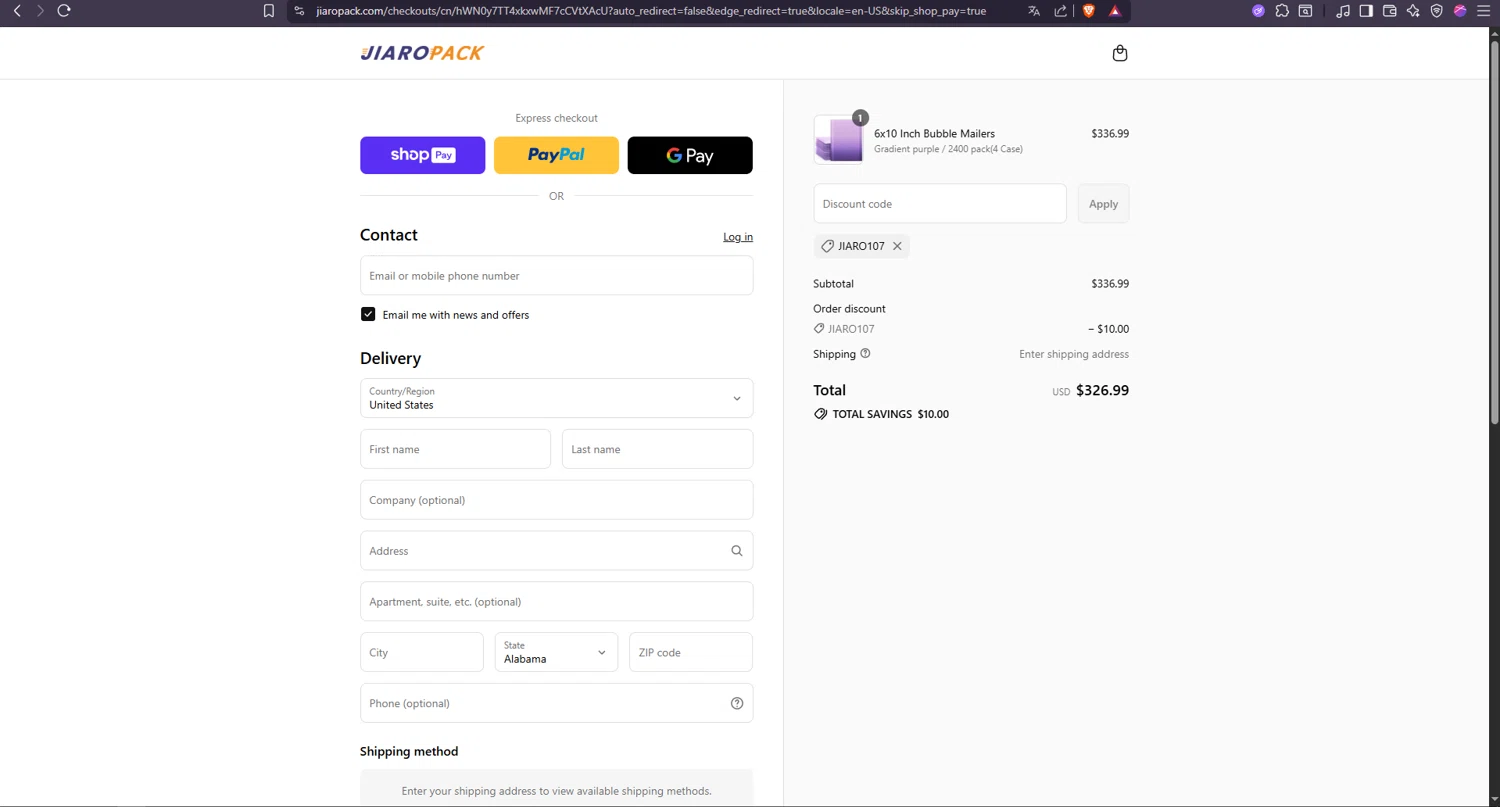Image resolution: width=1500 pixels, height=807 pixels.
Task: Click the ZIP code field
Action: click(x=690, y=652)
